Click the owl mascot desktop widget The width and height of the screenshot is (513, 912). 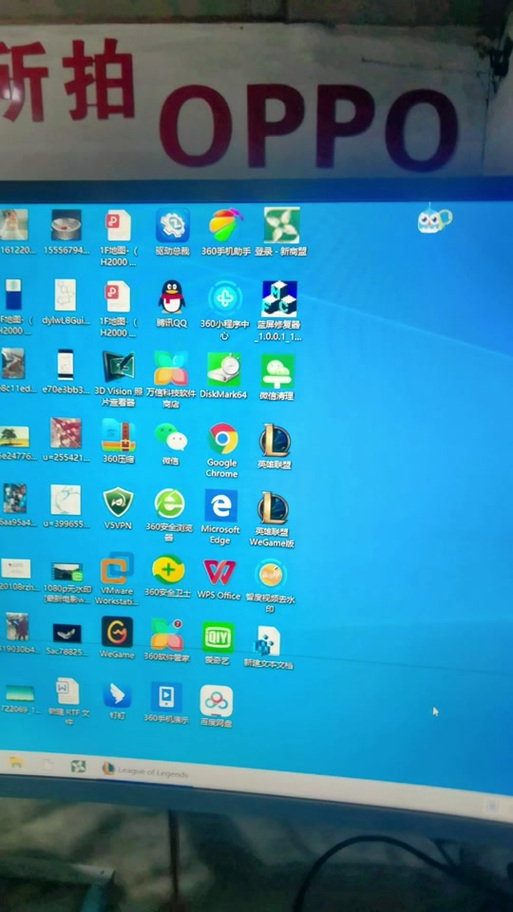[434, 218]
